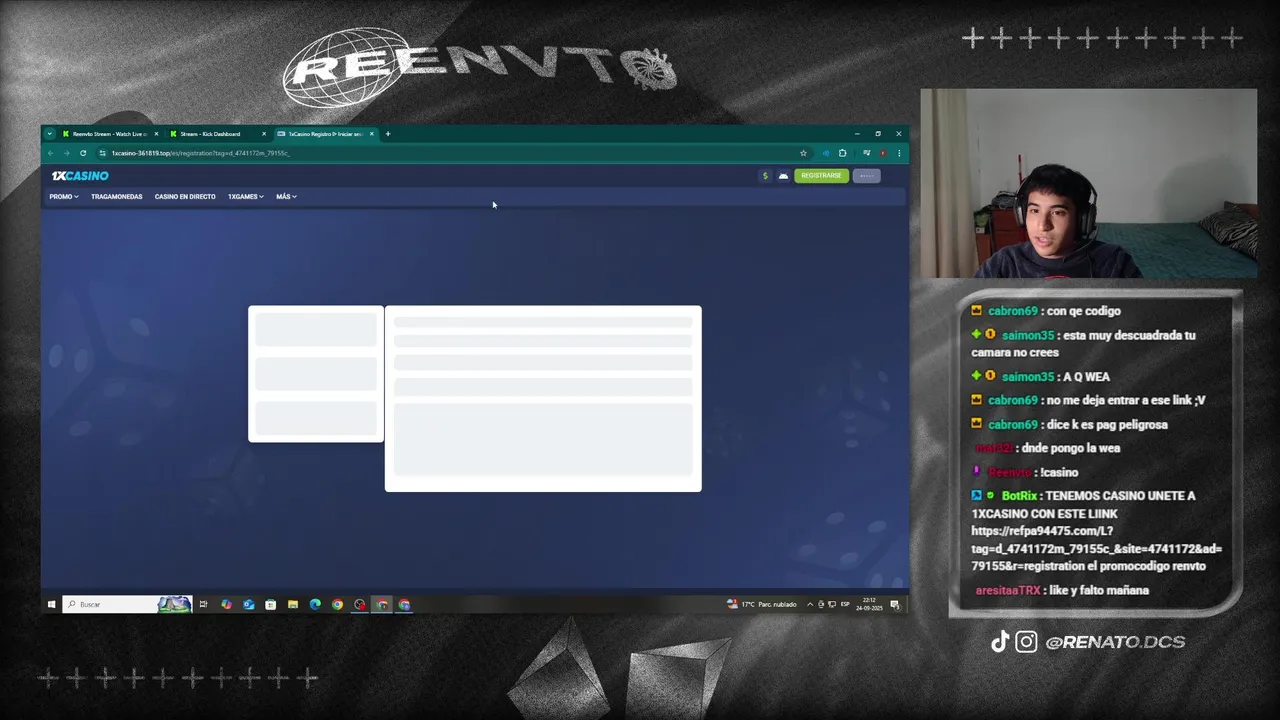This screenshot has width=1280, height=720.
Task: Bookmark page with the star icon
Action: [x=803, y=153]
